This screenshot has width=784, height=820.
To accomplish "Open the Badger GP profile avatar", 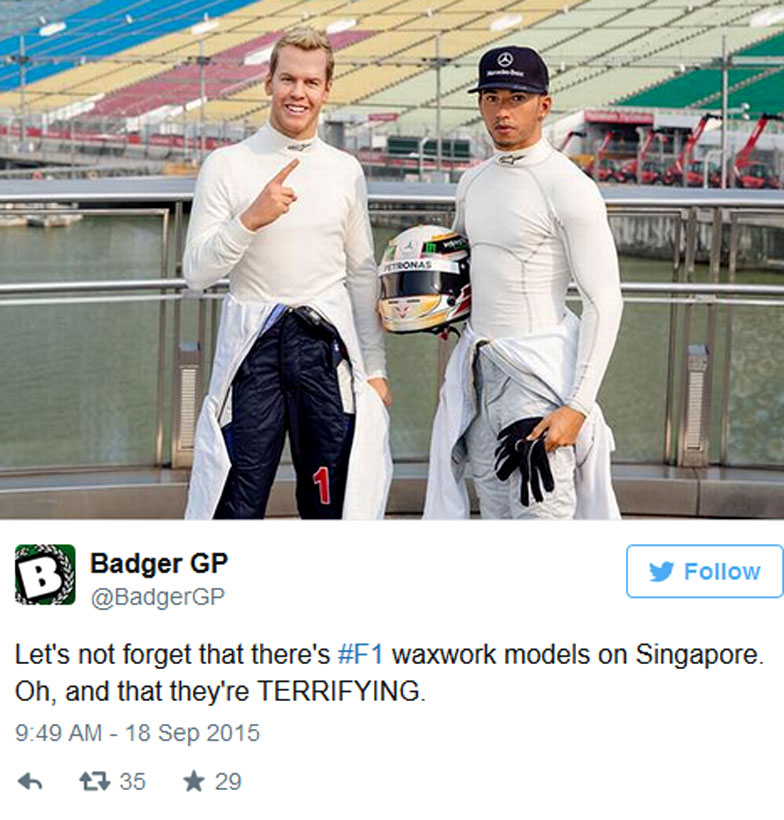I will click(45, 575).
